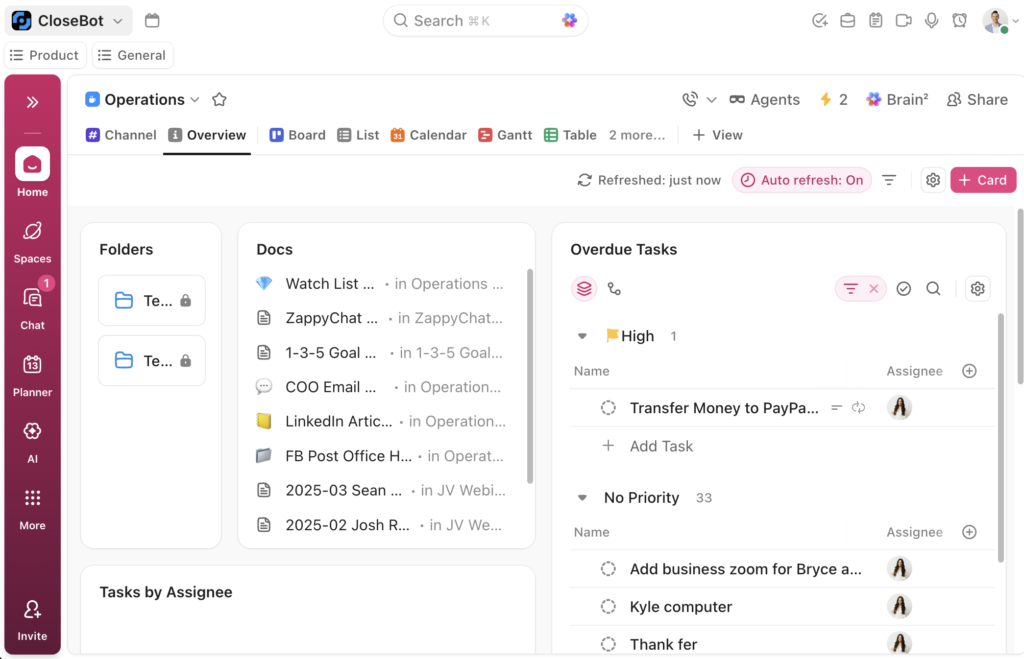Click the Invite people icon
The width and height of the screenshot is (1024, 659).
click(32, 620)
